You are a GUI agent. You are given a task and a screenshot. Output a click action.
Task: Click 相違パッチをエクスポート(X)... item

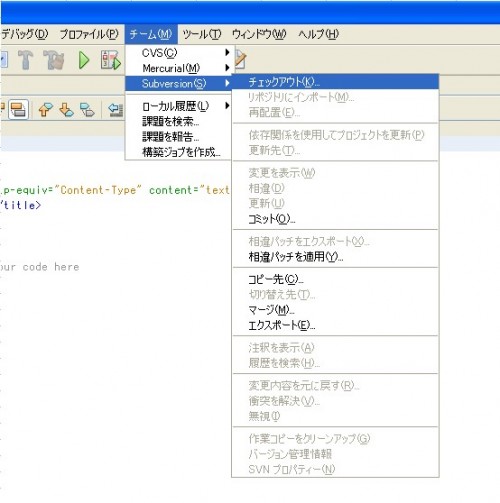click(x=335, y=241)
